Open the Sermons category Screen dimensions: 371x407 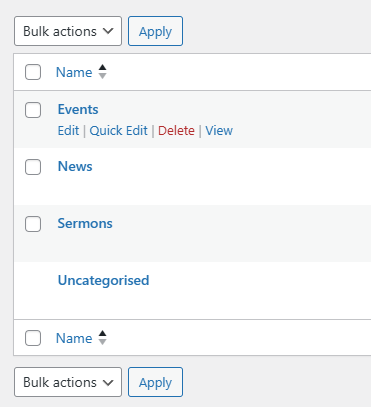click(85, 223)
